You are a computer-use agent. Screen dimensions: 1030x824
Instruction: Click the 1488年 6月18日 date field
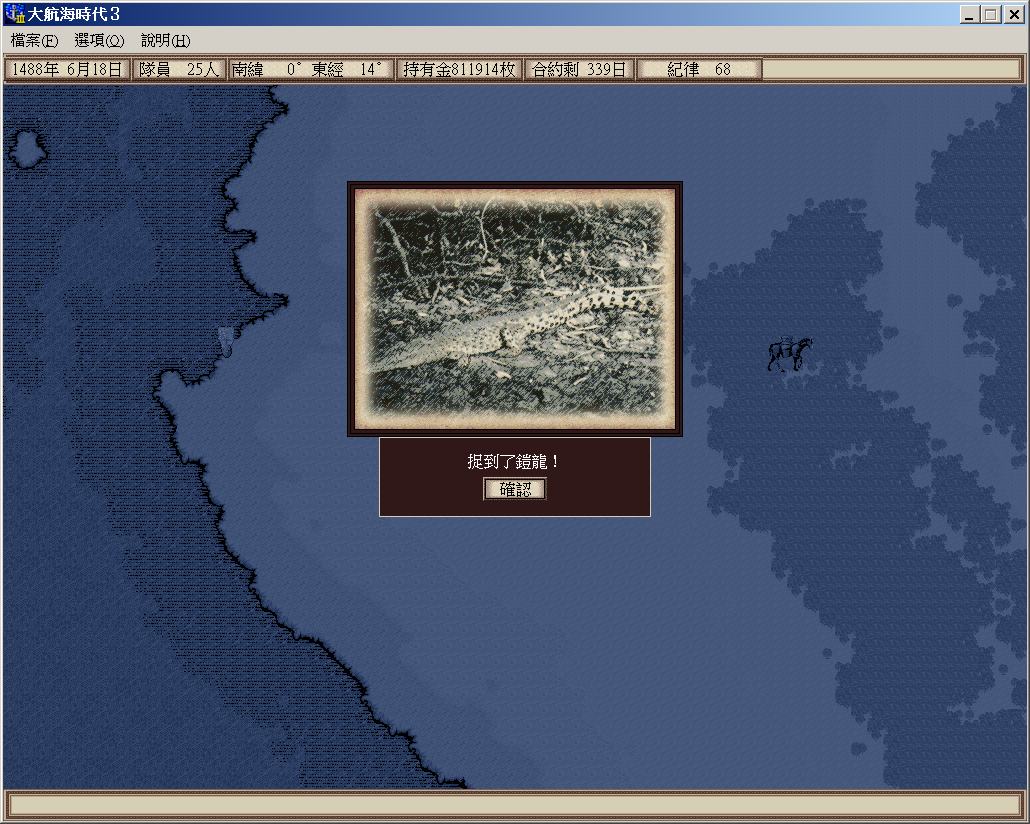67,70
